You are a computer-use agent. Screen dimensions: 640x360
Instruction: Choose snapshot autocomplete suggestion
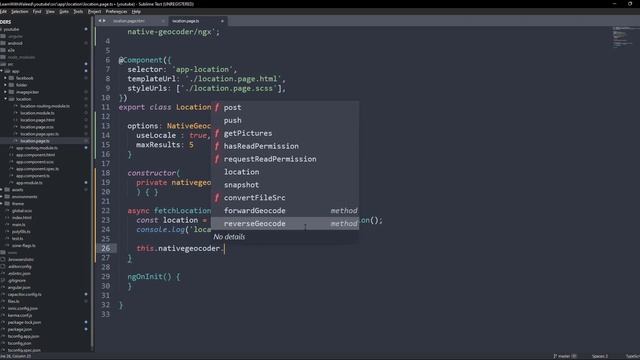285,185
